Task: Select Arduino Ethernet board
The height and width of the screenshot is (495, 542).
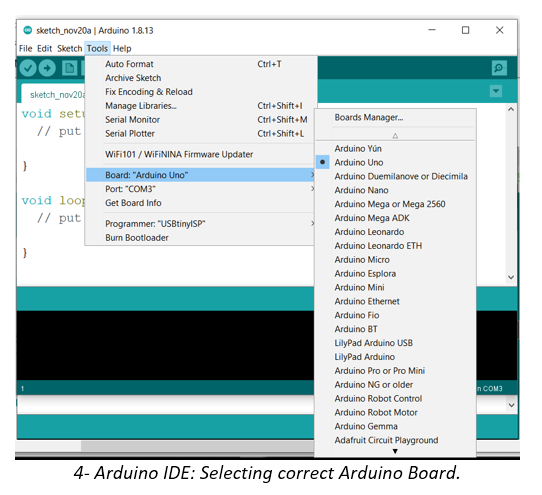Action: (x=395, y=301)
